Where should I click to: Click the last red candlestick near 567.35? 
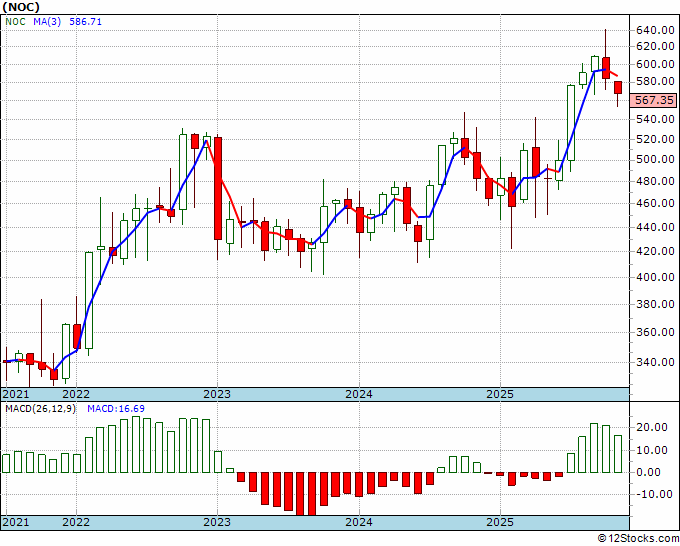point(618,87)
